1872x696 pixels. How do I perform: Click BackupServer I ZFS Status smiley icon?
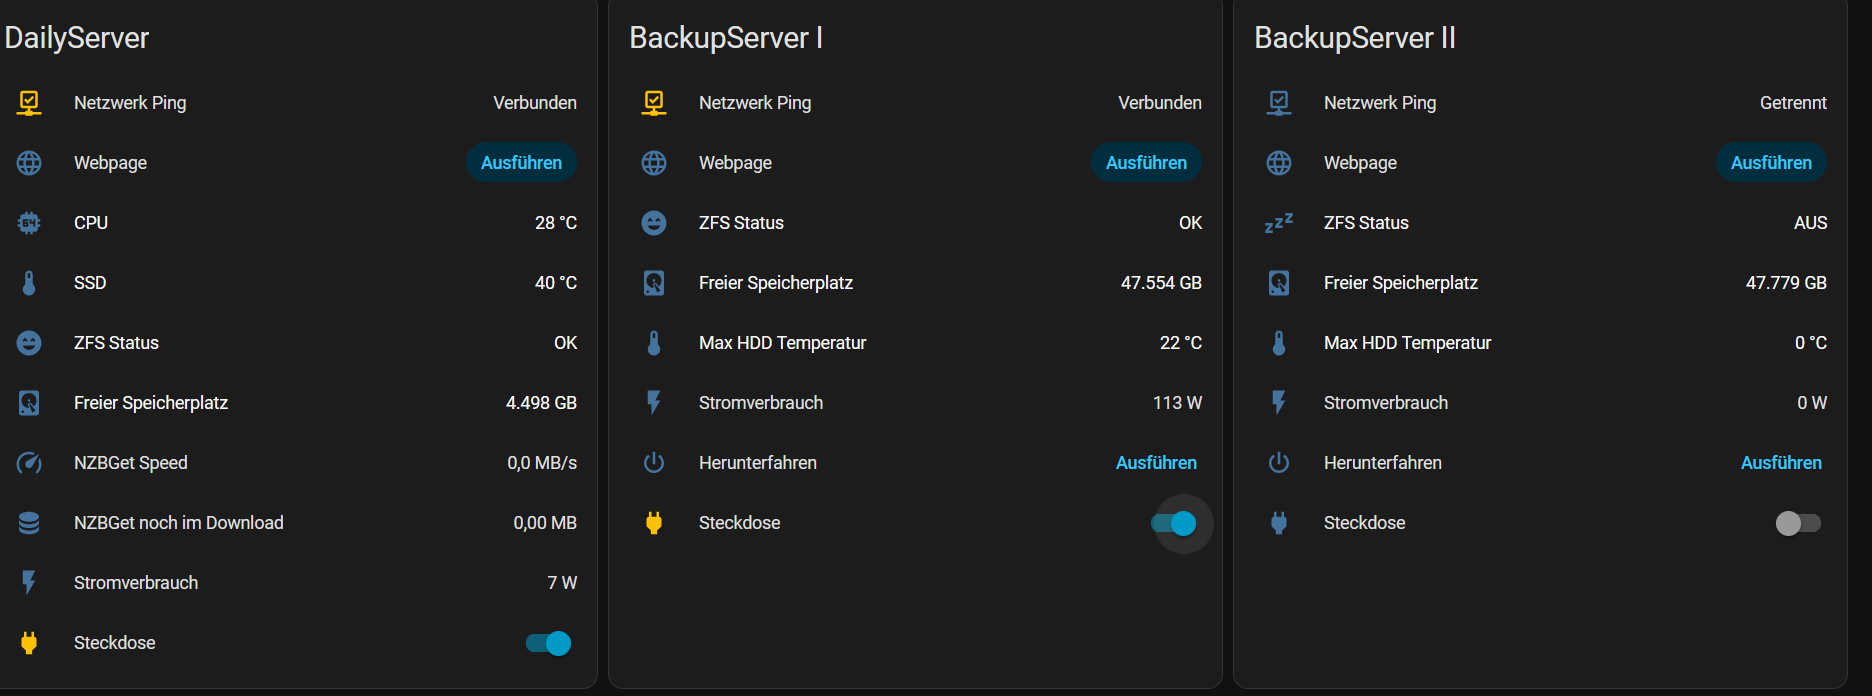click(x=654, y=223)
